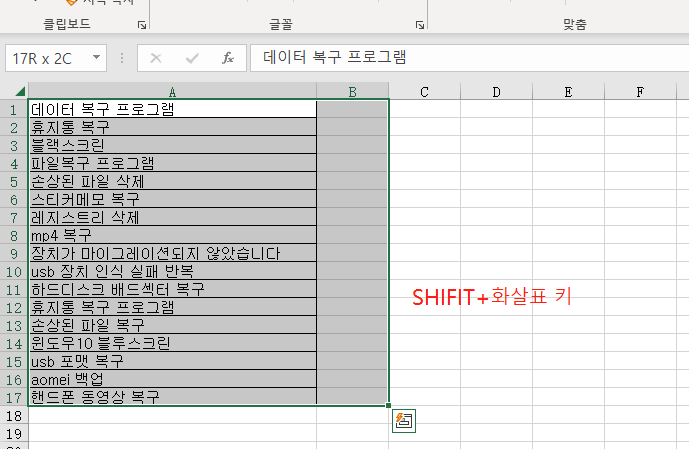The height and width of the screenshot is (449, 689).
Task: Open the Clipboard group dialog launcher
Action: pos(141,25)
